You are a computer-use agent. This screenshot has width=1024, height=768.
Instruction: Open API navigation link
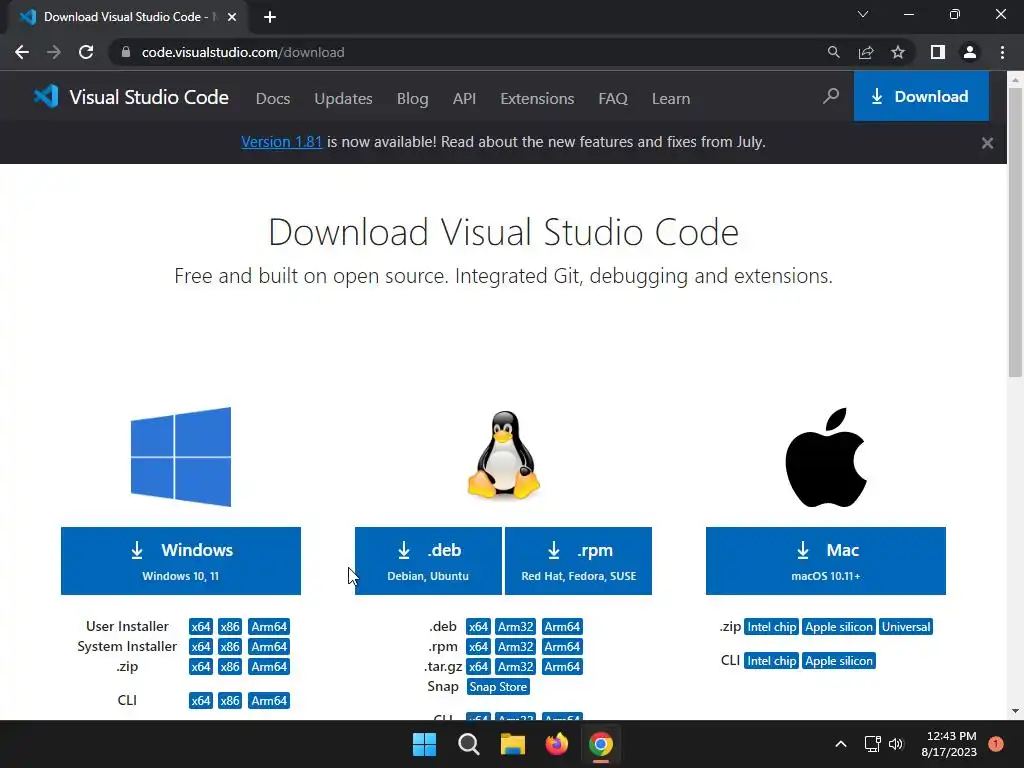[464, 99]
